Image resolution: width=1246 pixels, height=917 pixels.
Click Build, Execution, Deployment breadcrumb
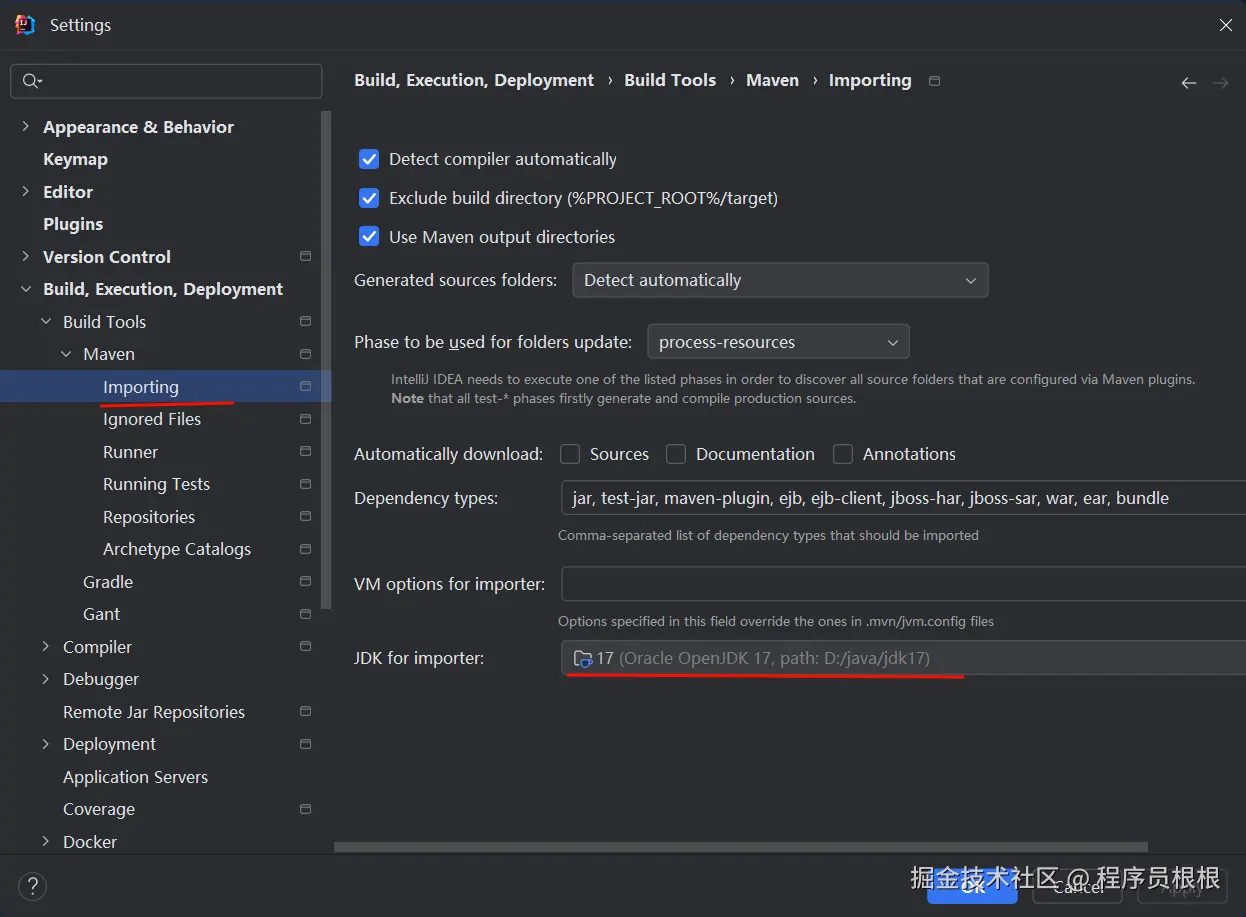tap(474, 80)
